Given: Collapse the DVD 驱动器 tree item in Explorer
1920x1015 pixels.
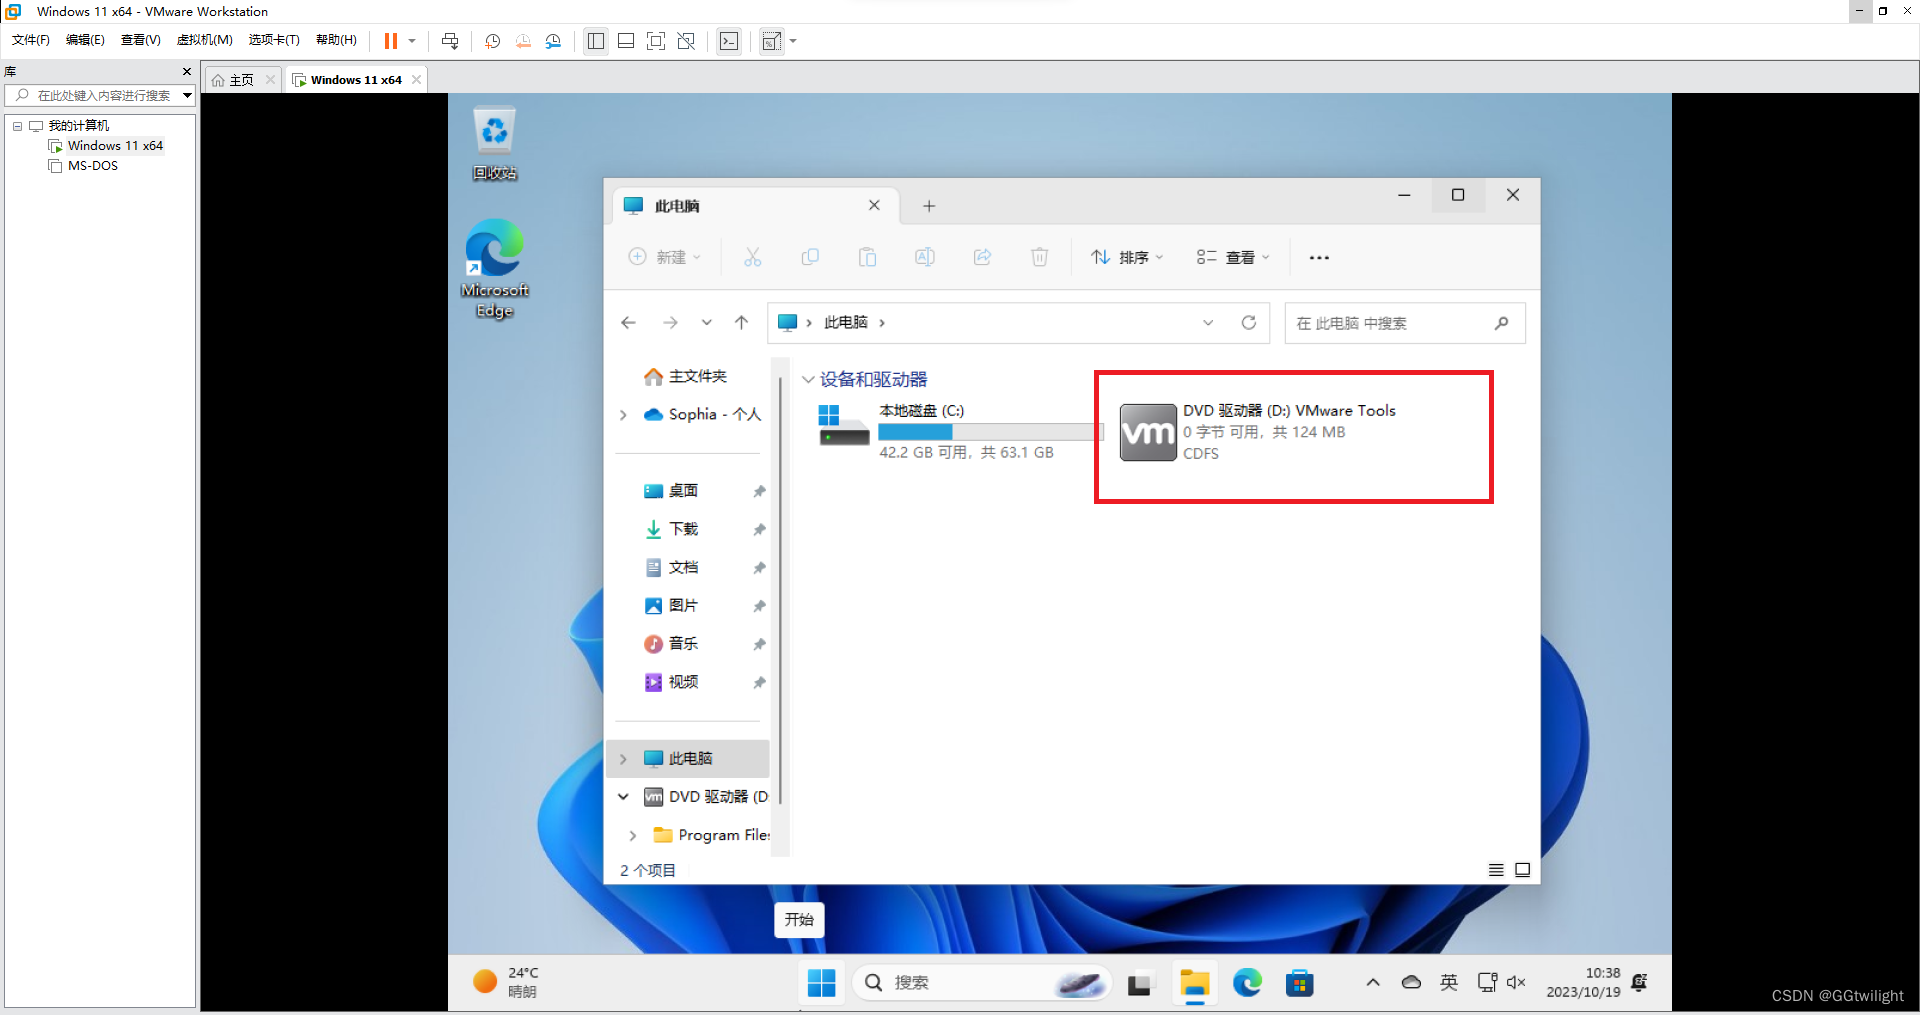Looking at the screenshot, I should 623,796.
